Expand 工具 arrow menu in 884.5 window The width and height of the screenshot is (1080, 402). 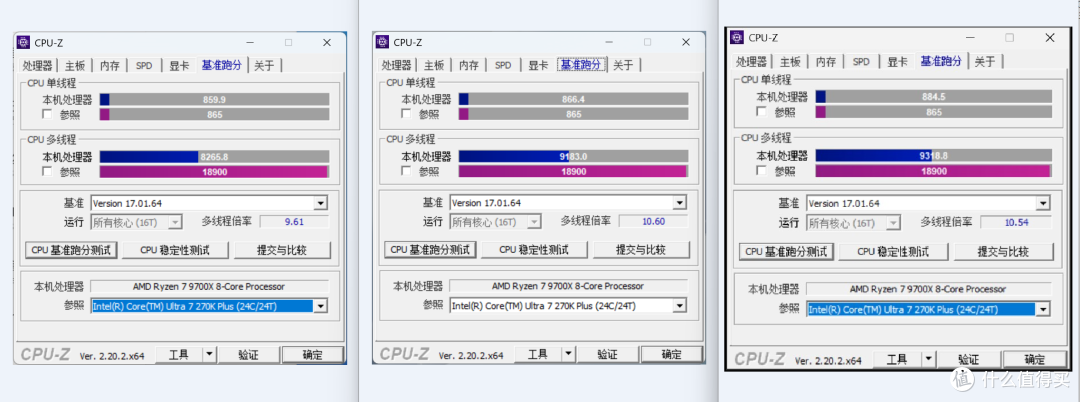[x=928, y=359]
